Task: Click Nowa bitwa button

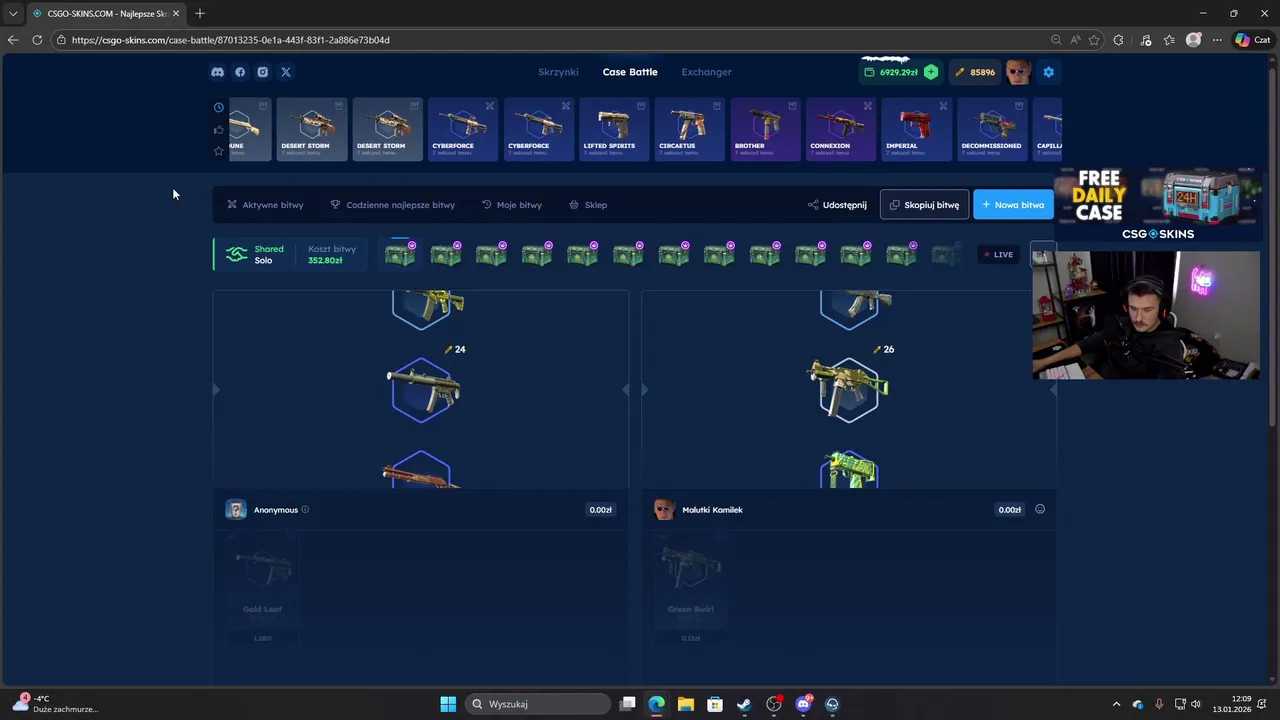Action: (x=1013, y=205)
